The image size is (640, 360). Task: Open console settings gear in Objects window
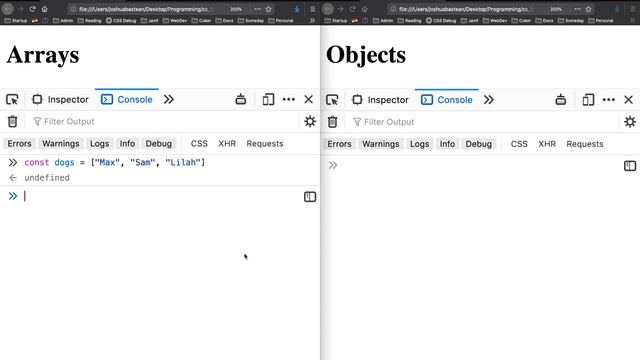[630, 122]
